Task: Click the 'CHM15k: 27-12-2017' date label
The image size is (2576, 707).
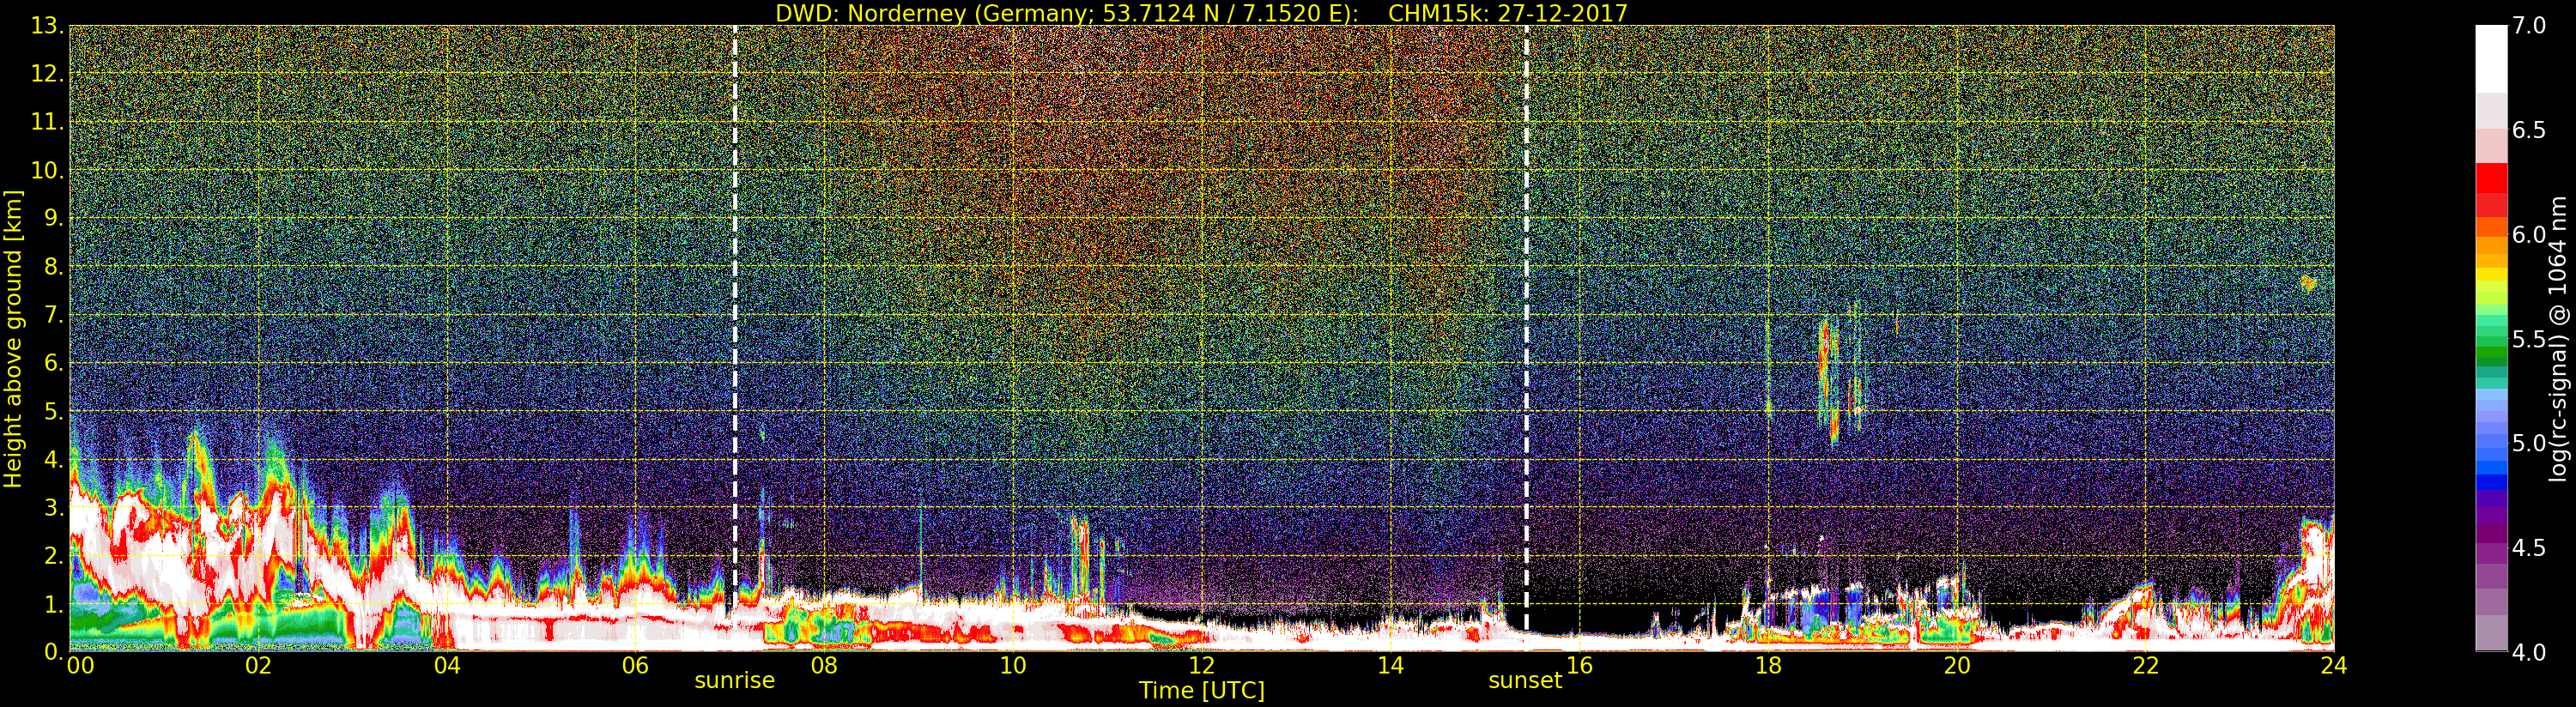Action: (x=1508, y=13)
